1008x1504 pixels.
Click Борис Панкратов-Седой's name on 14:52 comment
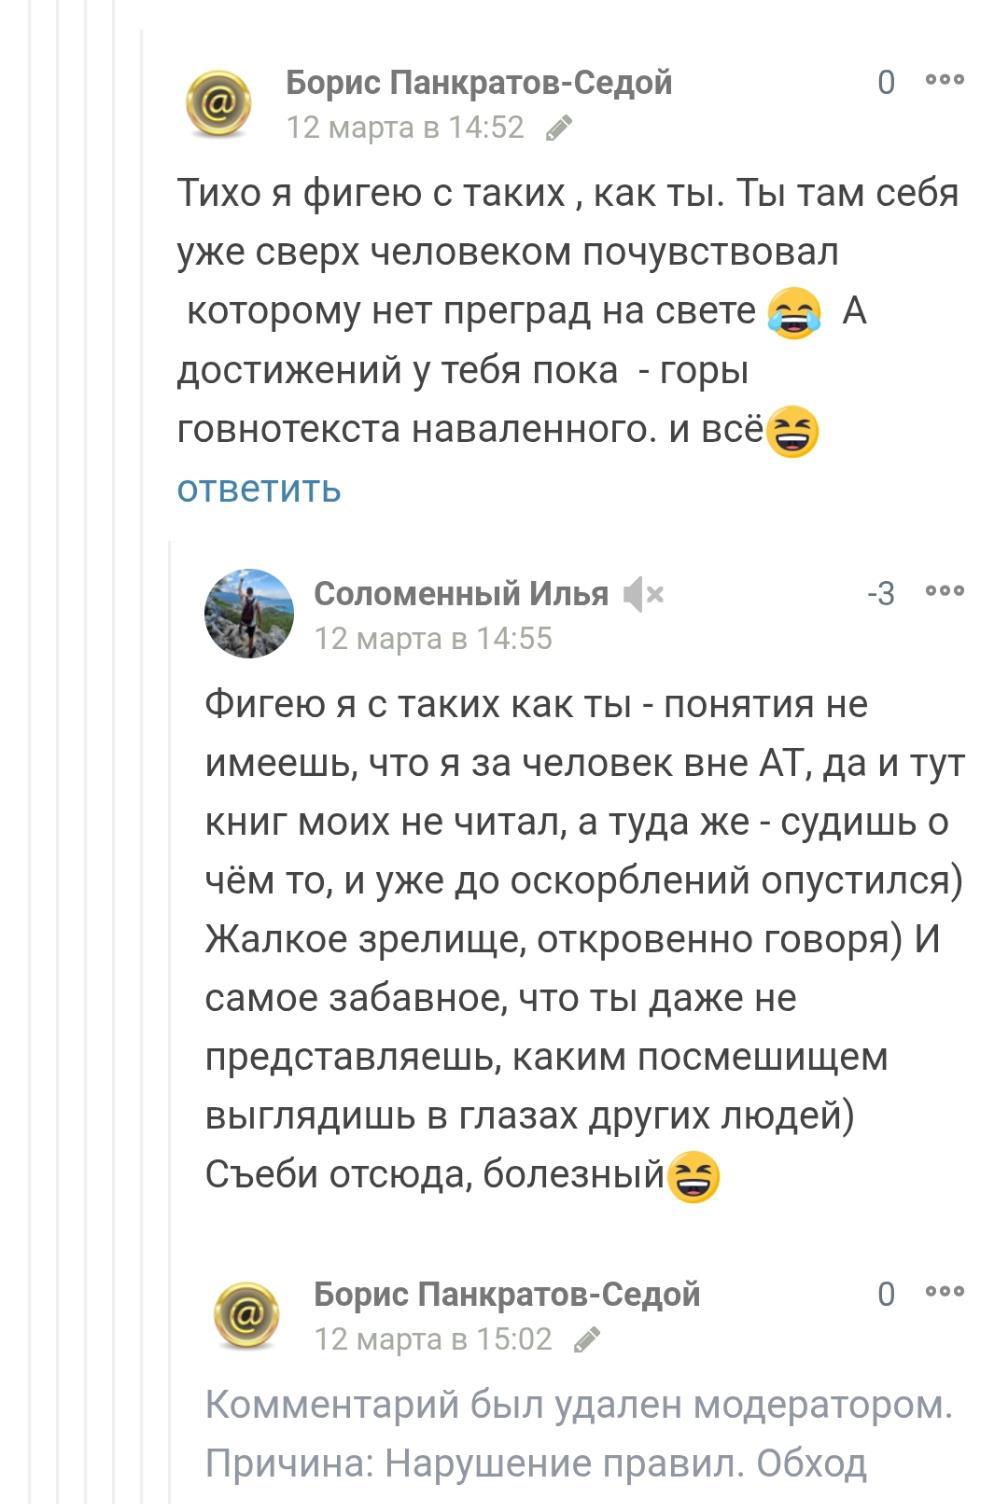point(479,82)
